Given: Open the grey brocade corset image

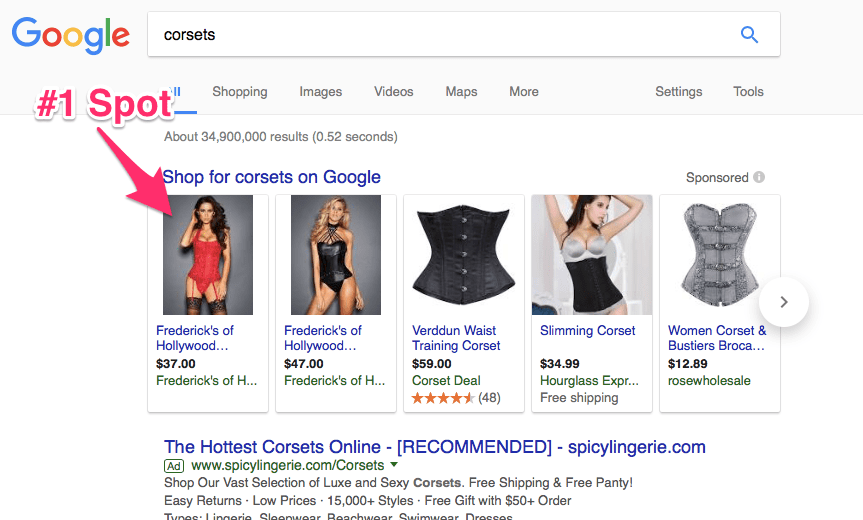Looking at the screenshot, I should 719,255.
